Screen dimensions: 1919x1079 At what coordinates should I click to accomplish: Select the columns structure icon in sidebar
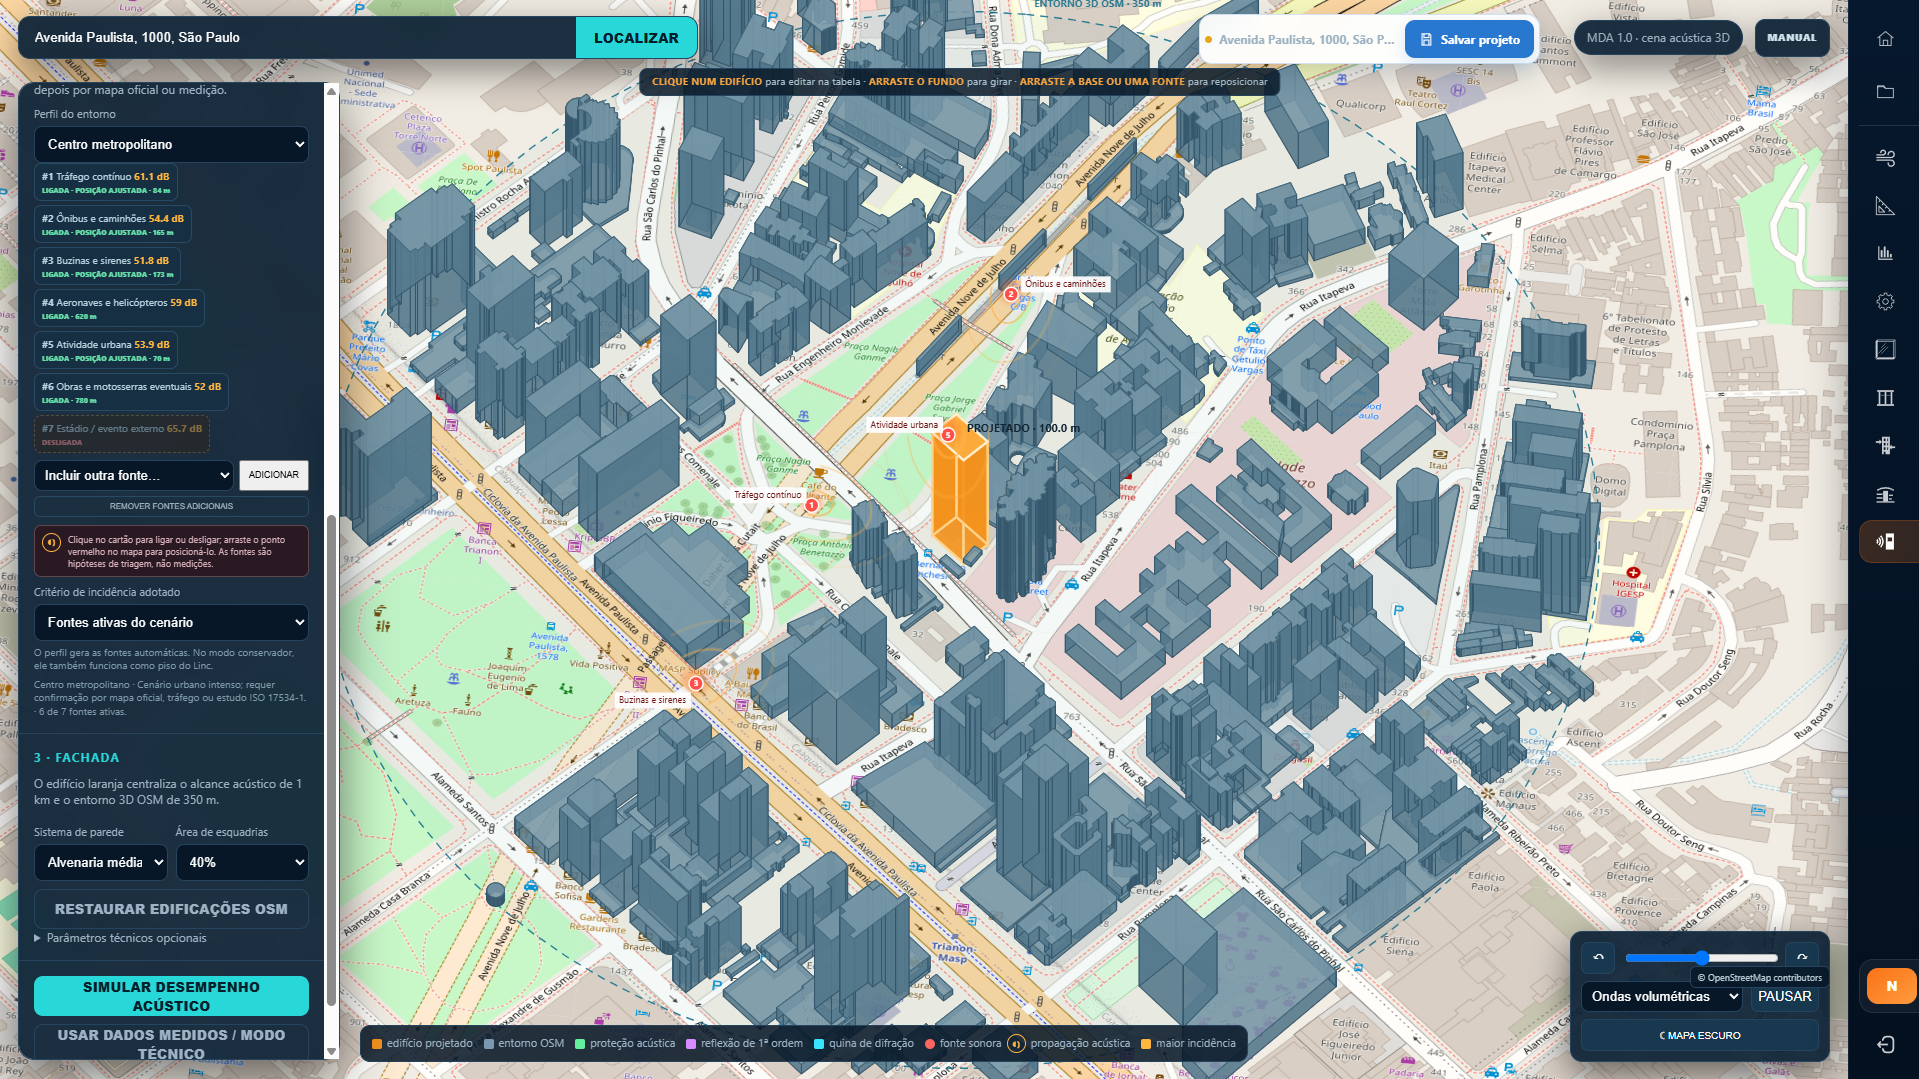(1885, 397)
